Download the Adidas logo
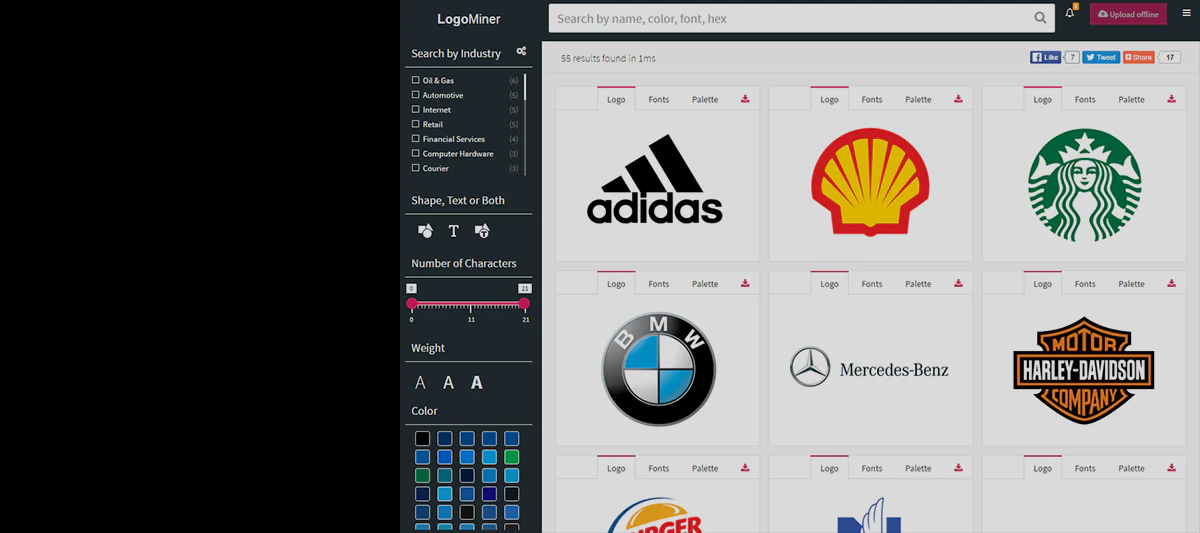The width and height of the screenshot is (1200, 533). click(745, 99)
